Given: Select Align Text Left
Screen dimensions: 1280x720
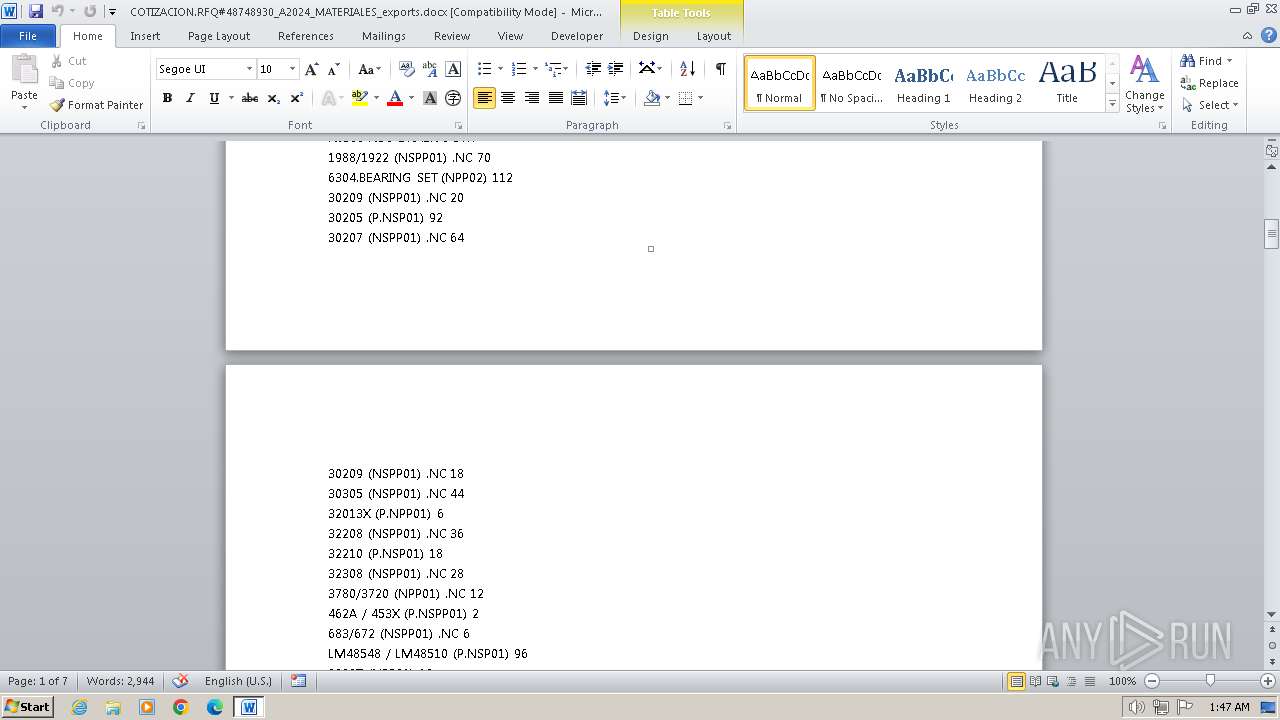Looking at the screenshot, I should (484, 98).
